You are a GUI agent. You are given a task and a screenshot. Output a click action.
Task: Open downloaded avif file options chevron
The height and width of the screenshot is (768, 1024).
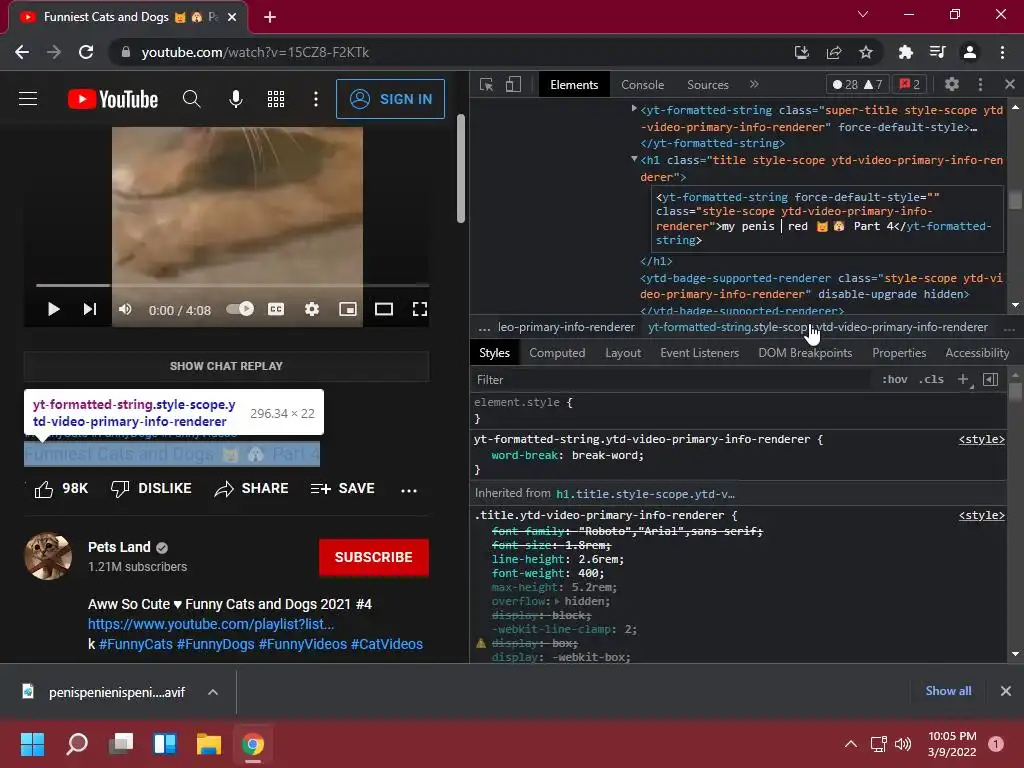point(213,692)
